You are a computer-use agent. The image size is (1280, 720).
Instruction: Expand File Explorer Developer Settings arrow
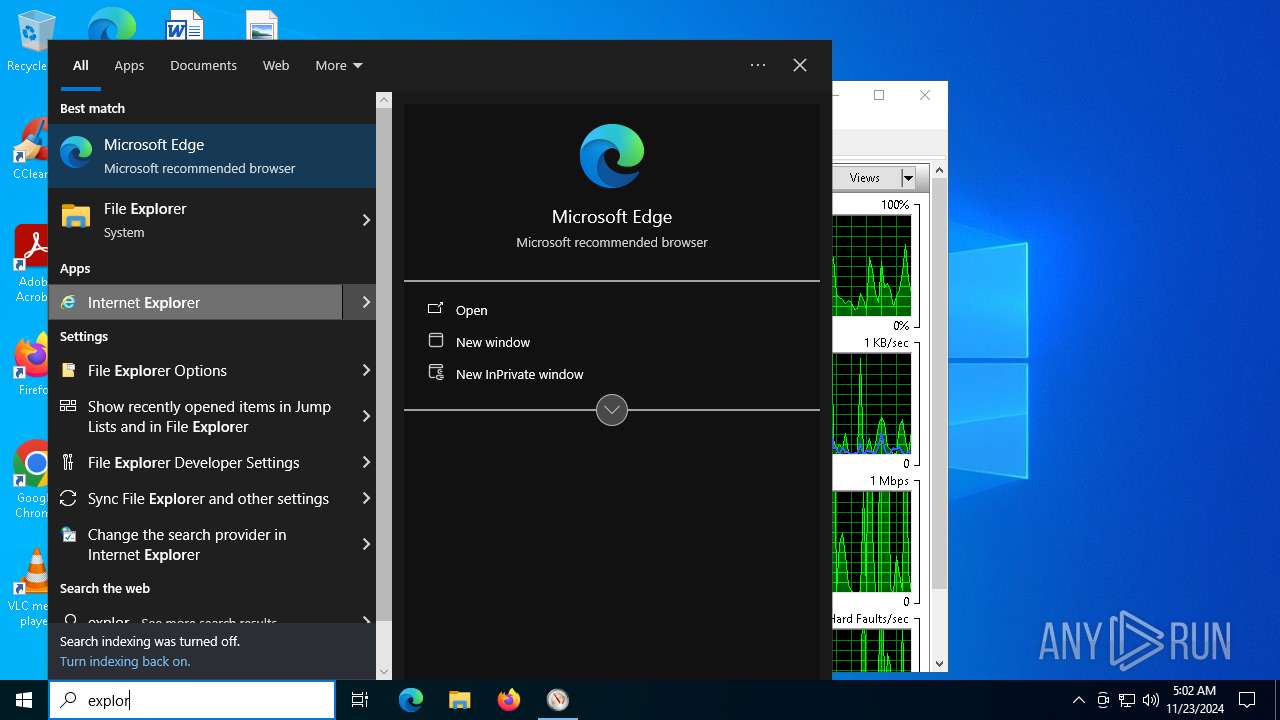coord(366,462)
